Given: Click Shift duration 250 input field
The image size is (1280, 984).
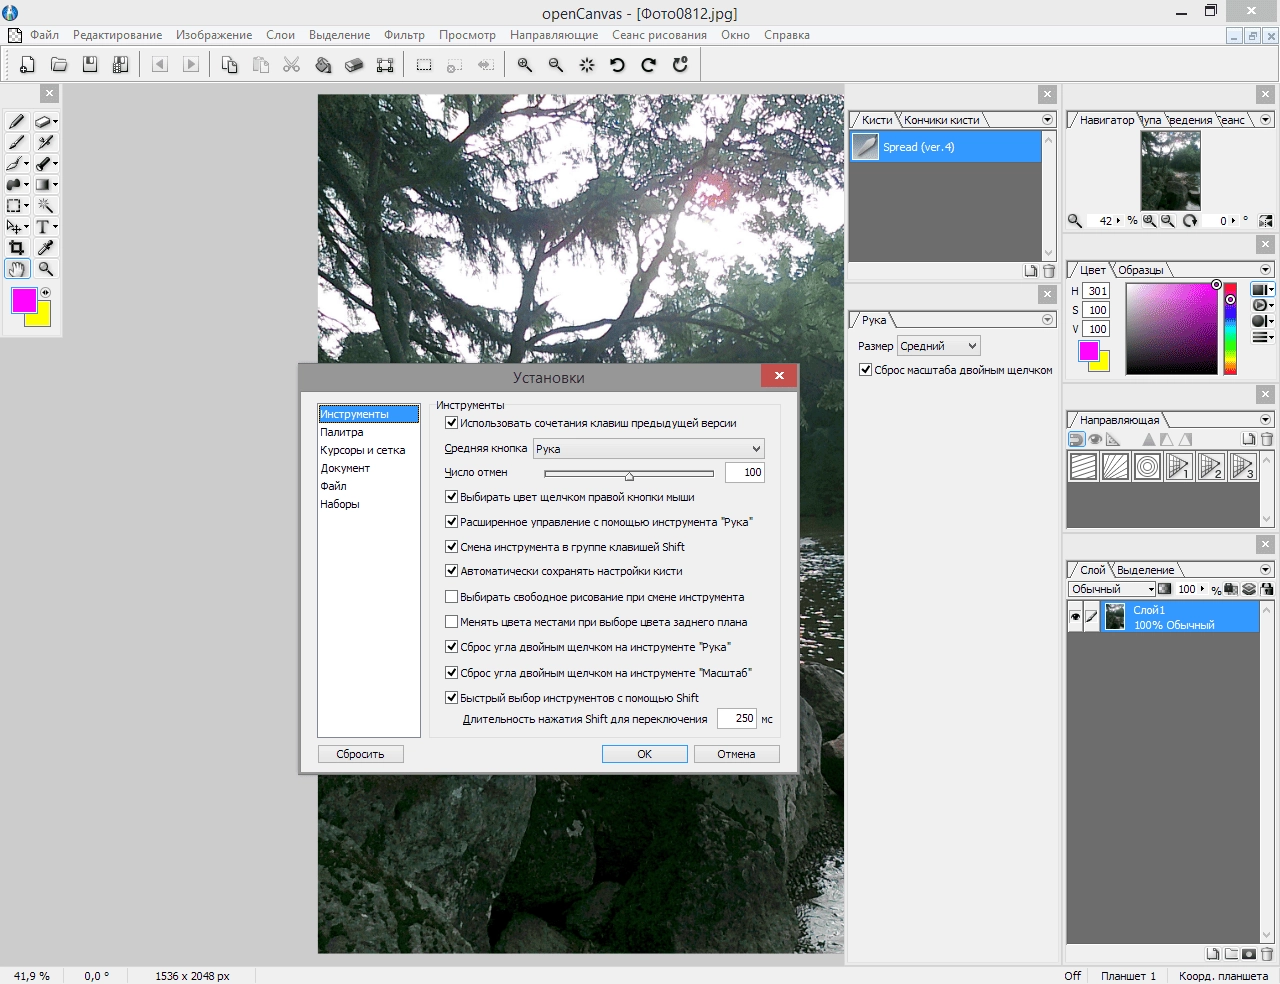Looking at the screenshot, I should 737,718.
